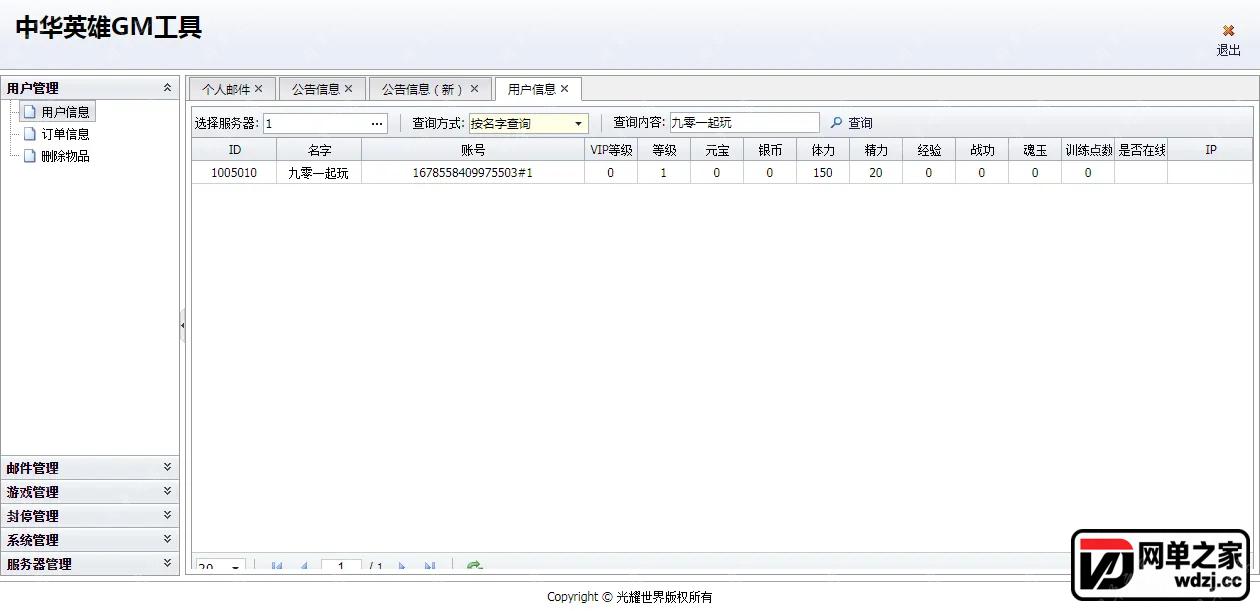Collapse the 用户管理 panel
The height and width of the screenshot is (611, 1260).
pyautogui.click(x=167, y=88)
